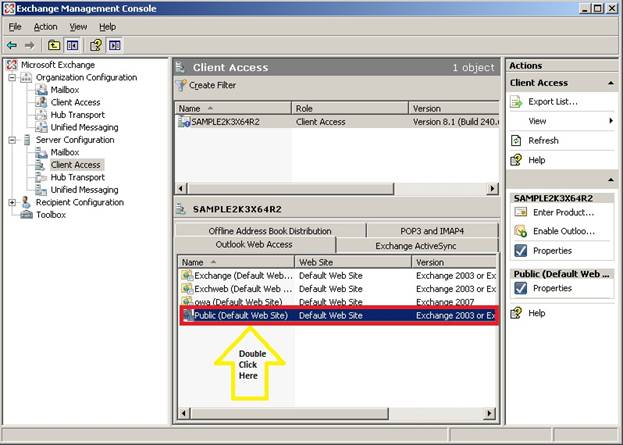
Task: Click the Help icon at bottom of Actions pane
Action: [x=517, y=313]
